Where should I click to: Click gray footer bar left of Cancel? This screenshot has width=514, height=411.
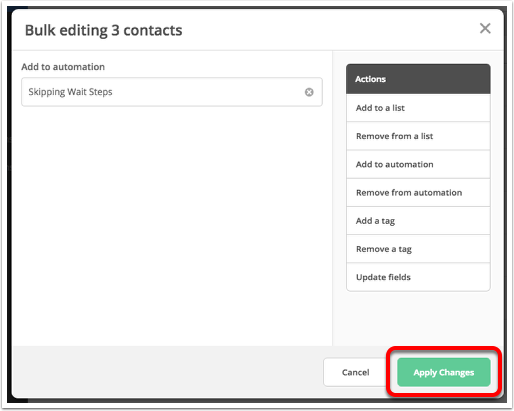[x=167, y=372]
